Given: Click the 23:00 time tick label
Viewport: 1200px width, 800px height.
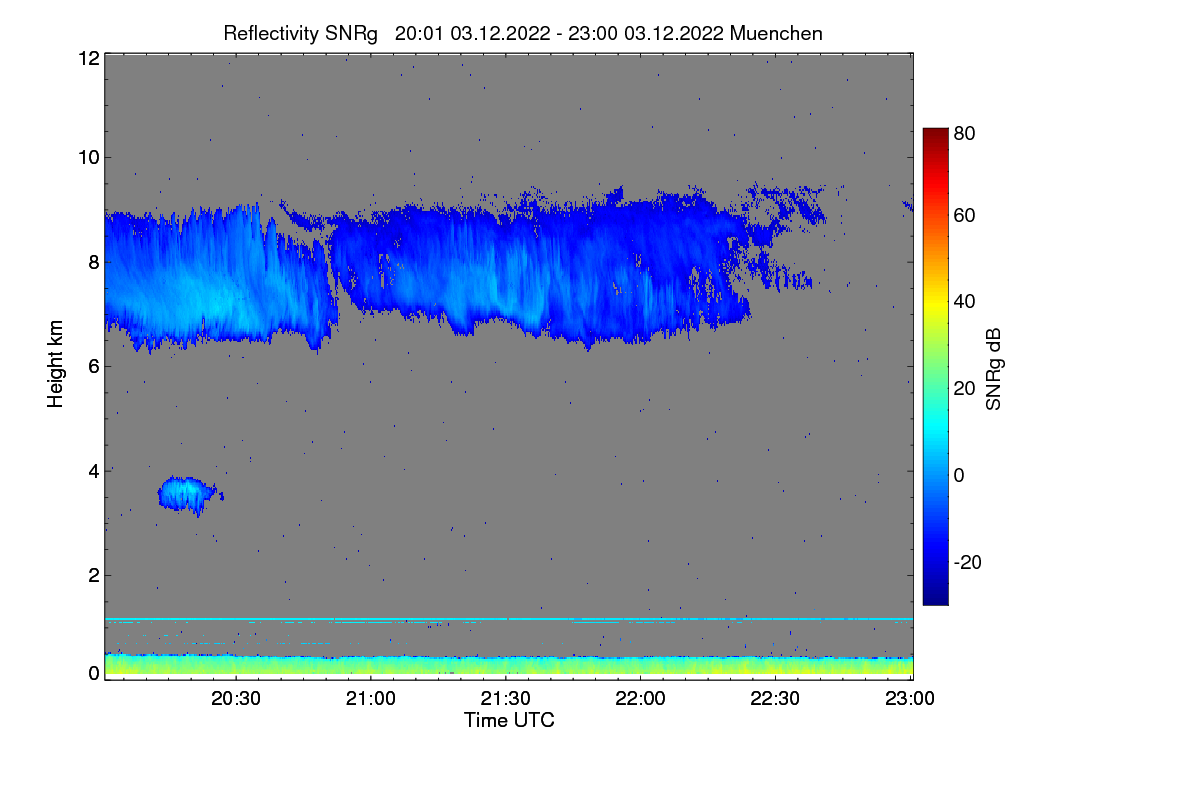Looking at the screenshot, I should point(910,699).
